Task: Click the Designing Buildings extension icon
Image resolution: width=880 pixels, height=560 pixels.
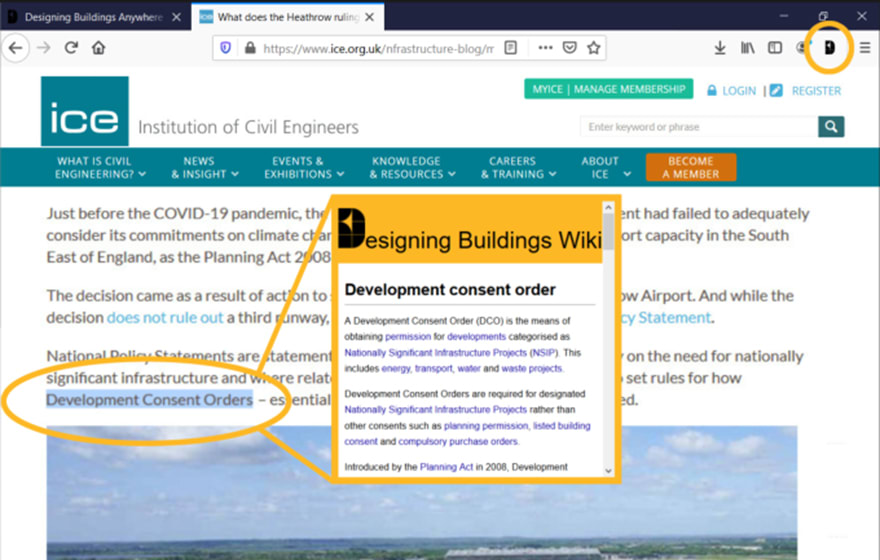Action: pyautogui.click(x=829, y=48)
